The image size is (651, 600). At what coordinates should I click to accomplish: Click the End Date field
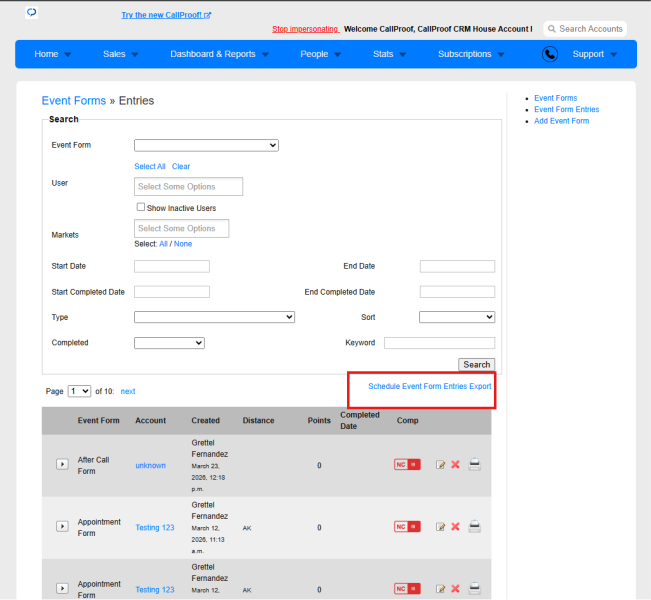click(457, 267)
